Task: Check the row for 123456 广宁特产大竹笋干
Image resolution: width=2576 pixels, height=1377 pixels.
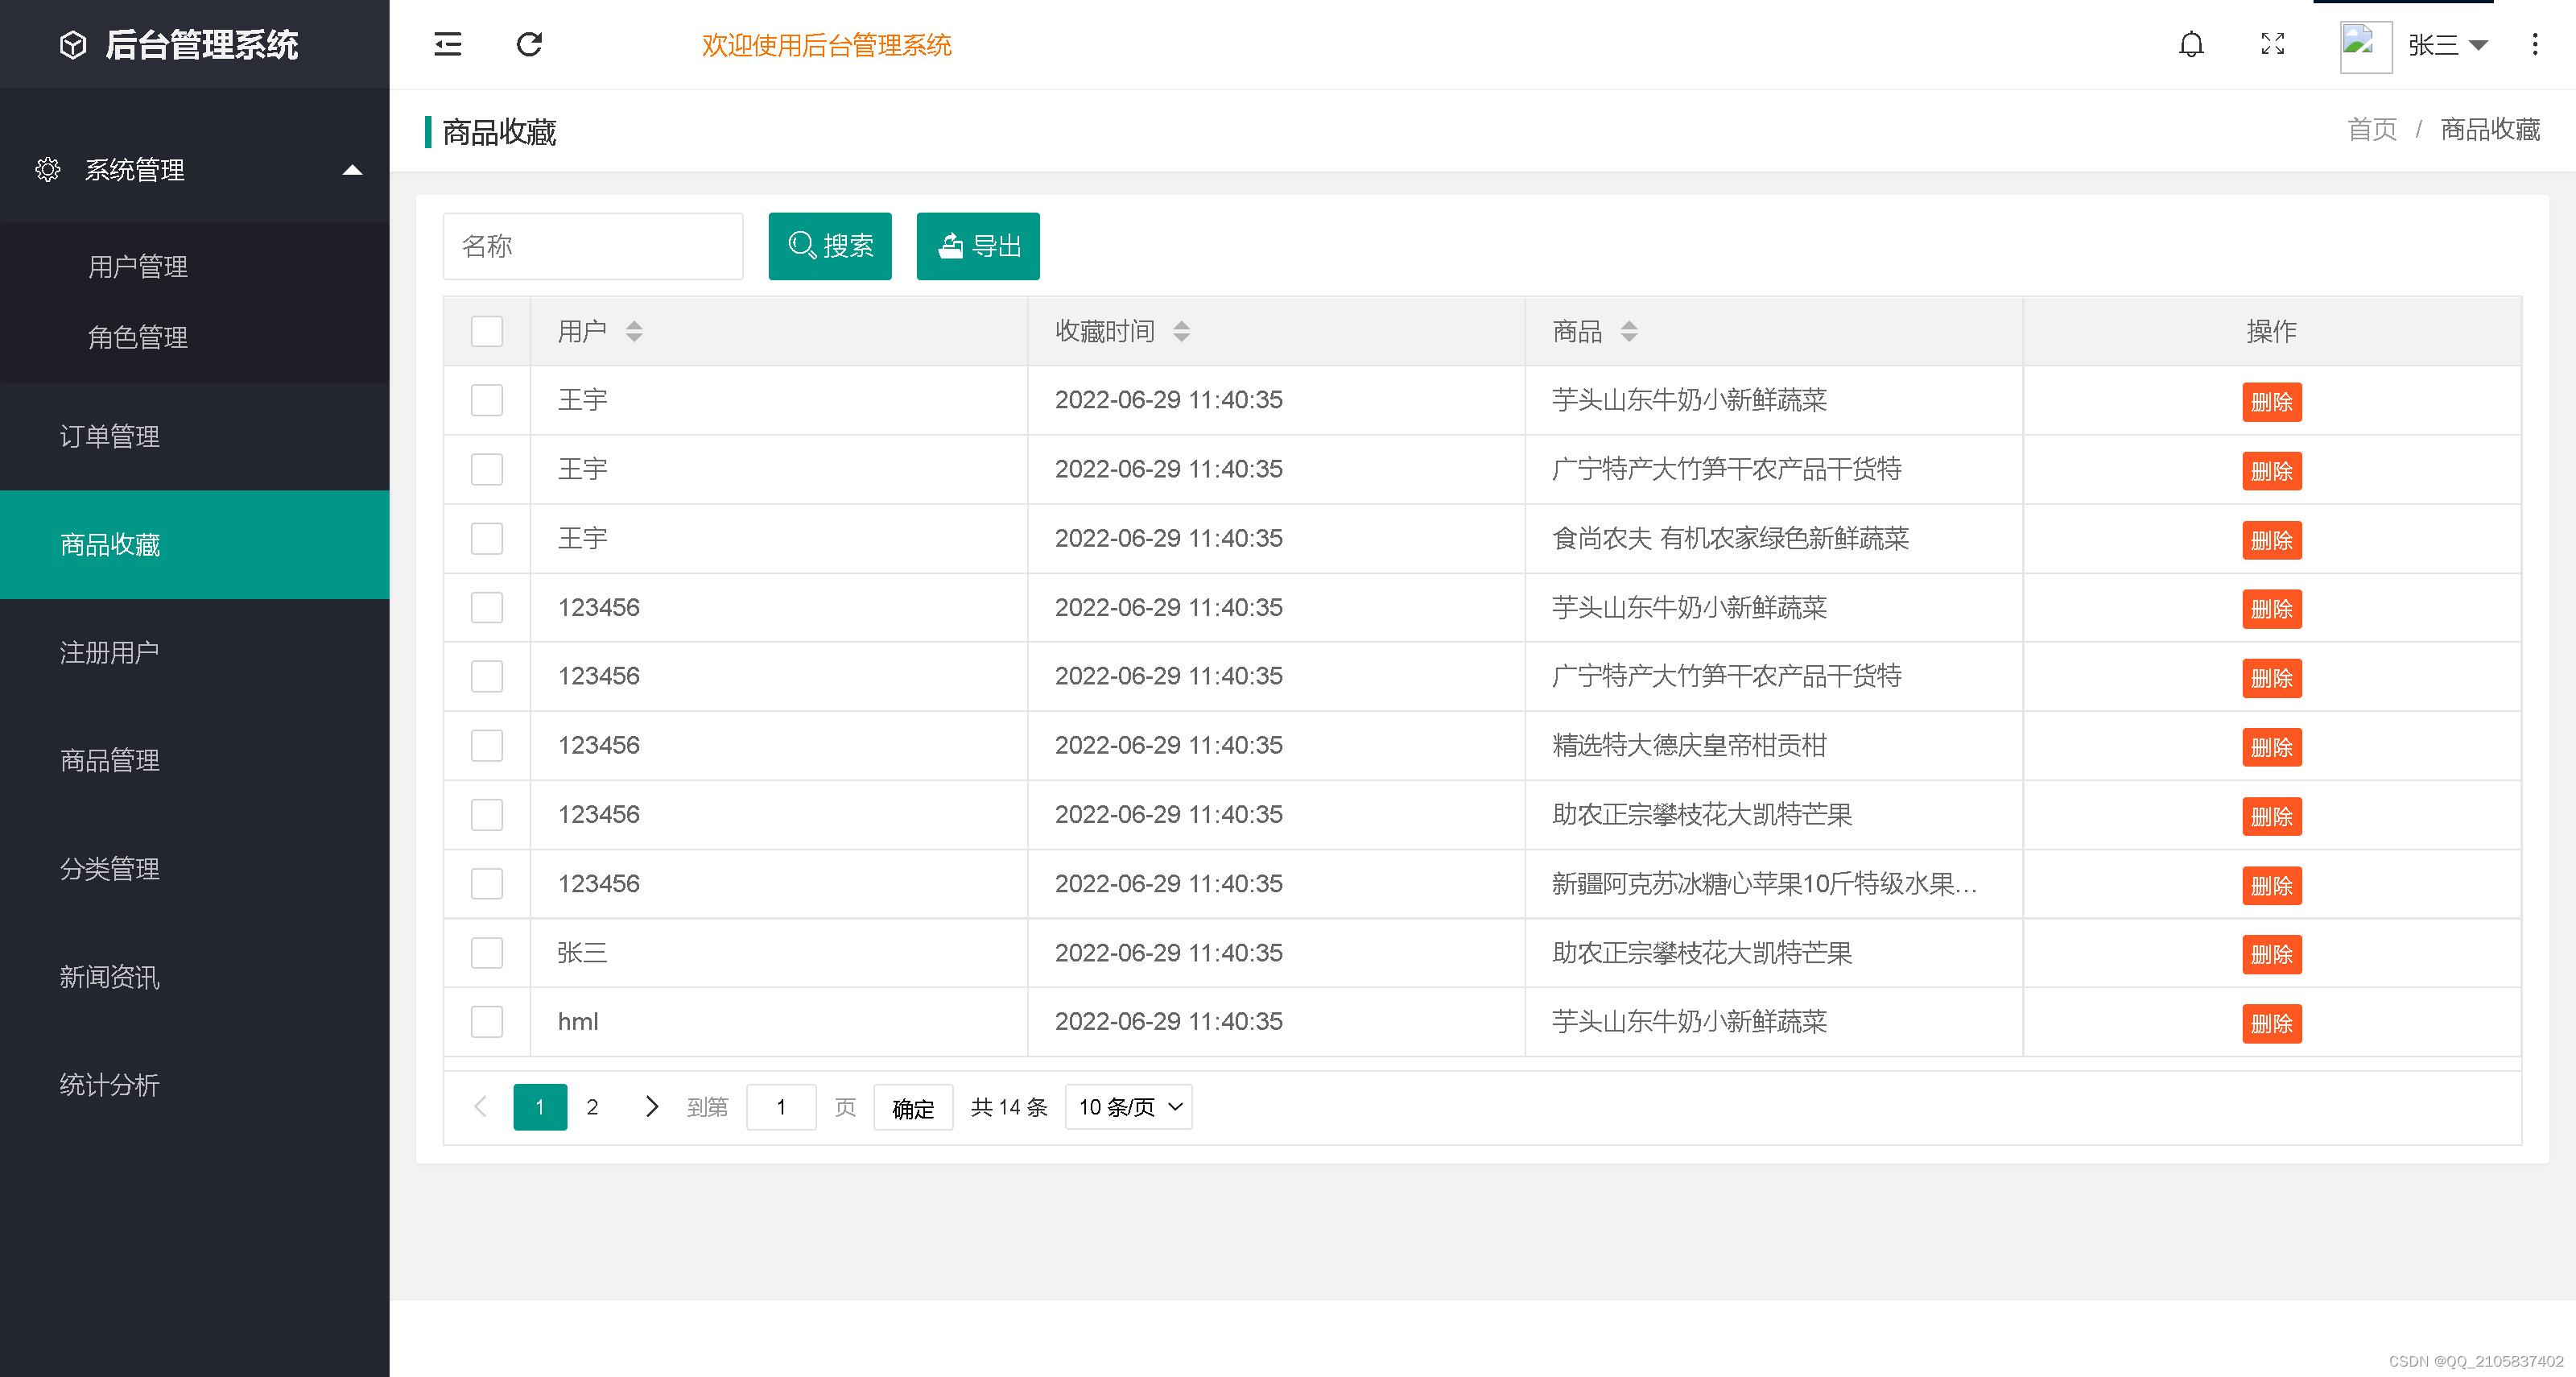Action: pos(487,676)
